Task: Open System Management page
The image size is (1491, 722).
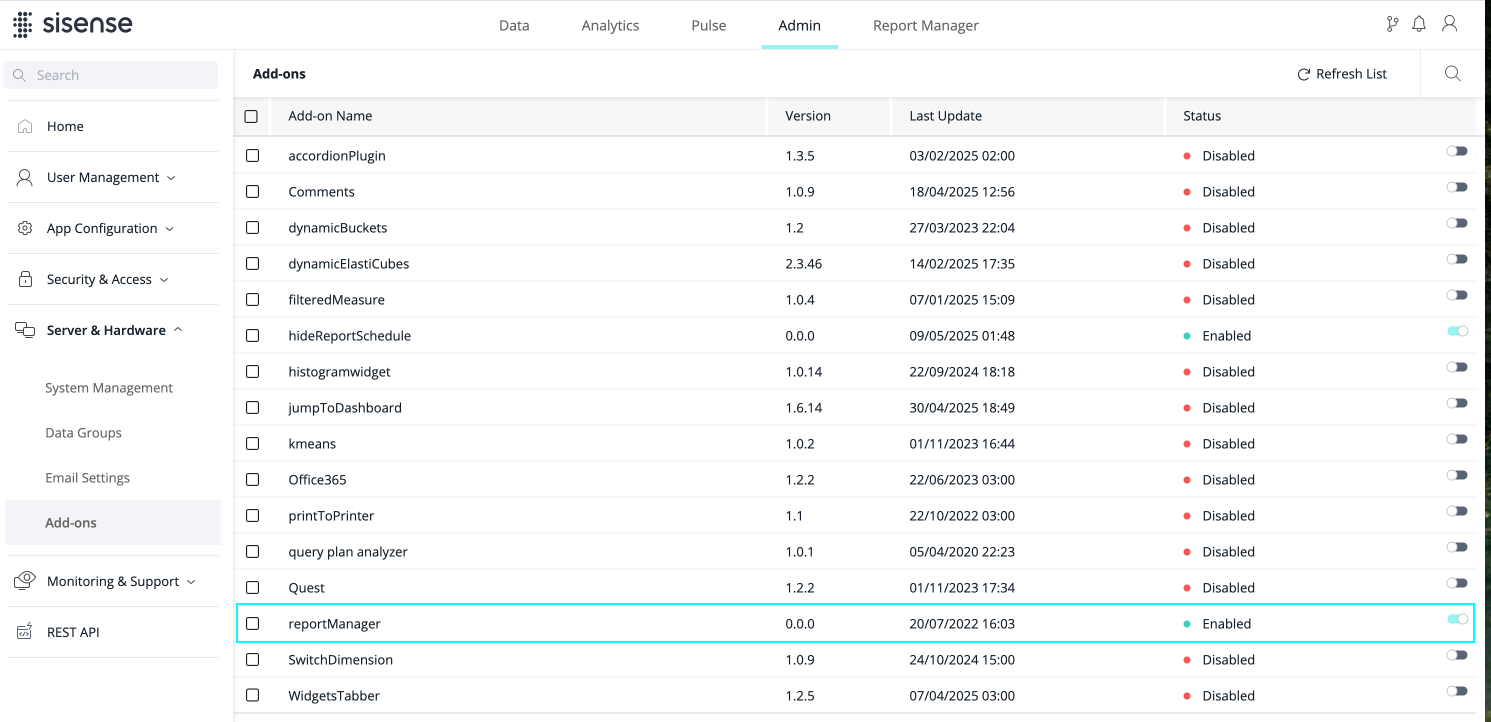Action: coord(109,388)
